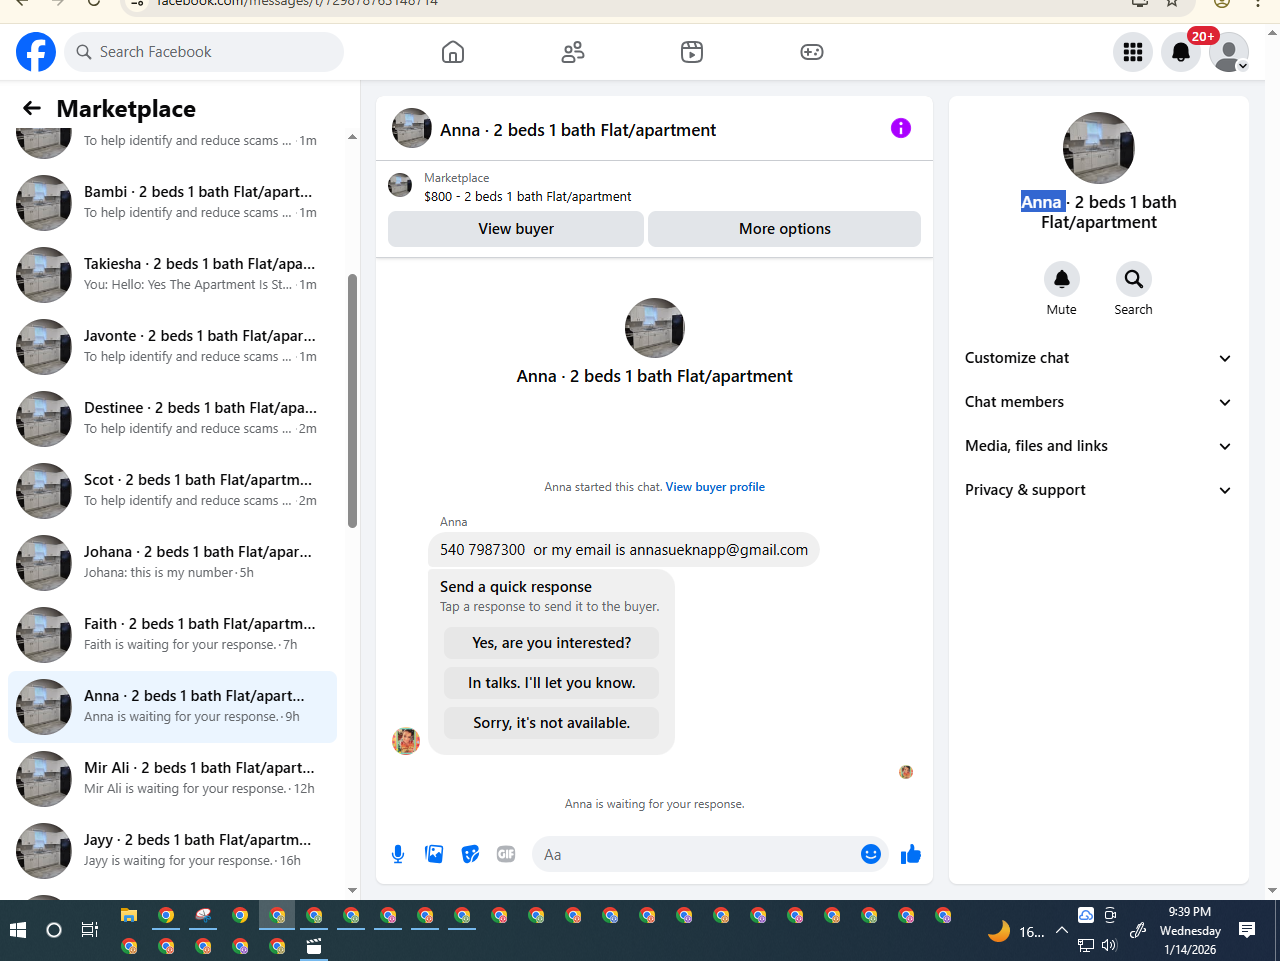The image size is (1280, 961).
Task: Send a thumbs-up like
Action: click(x=911, y=854)
